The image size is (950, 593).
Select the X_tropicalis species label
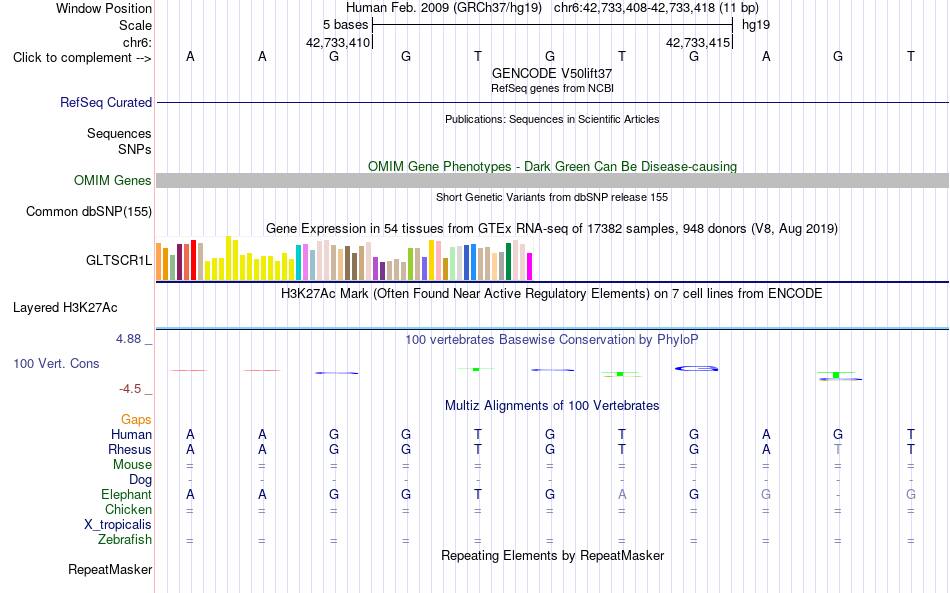click(x=118, y=525)
